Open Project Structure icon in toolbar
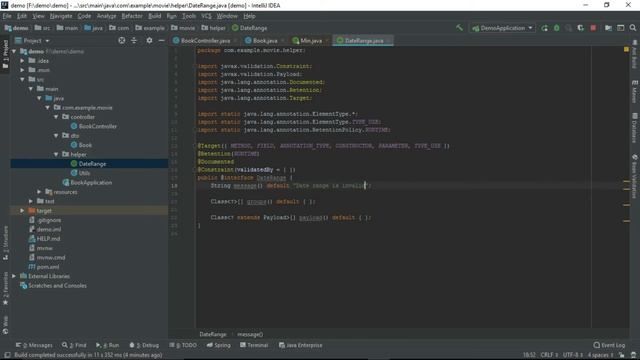Viewport: 640px width, 360px height. (608, 28)
